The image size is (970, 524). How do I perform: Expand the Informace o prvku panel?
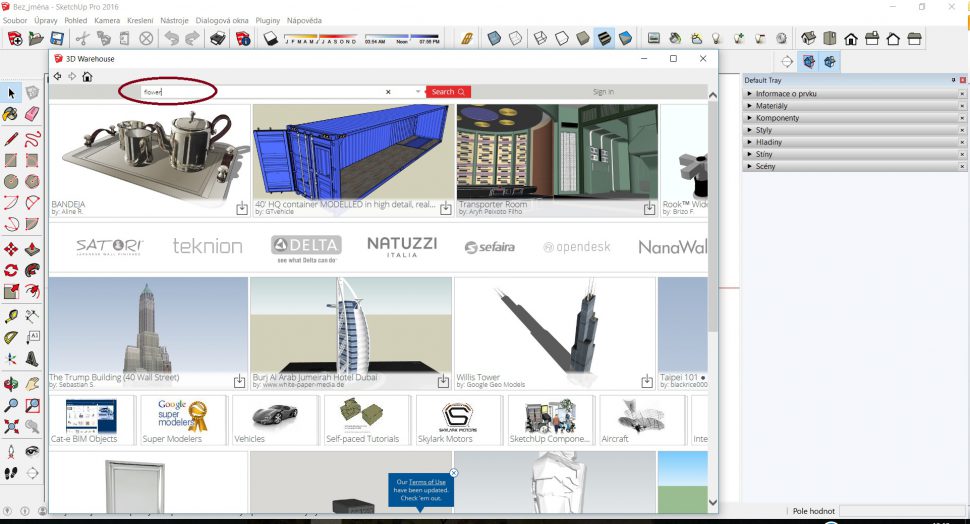point(854,93)
